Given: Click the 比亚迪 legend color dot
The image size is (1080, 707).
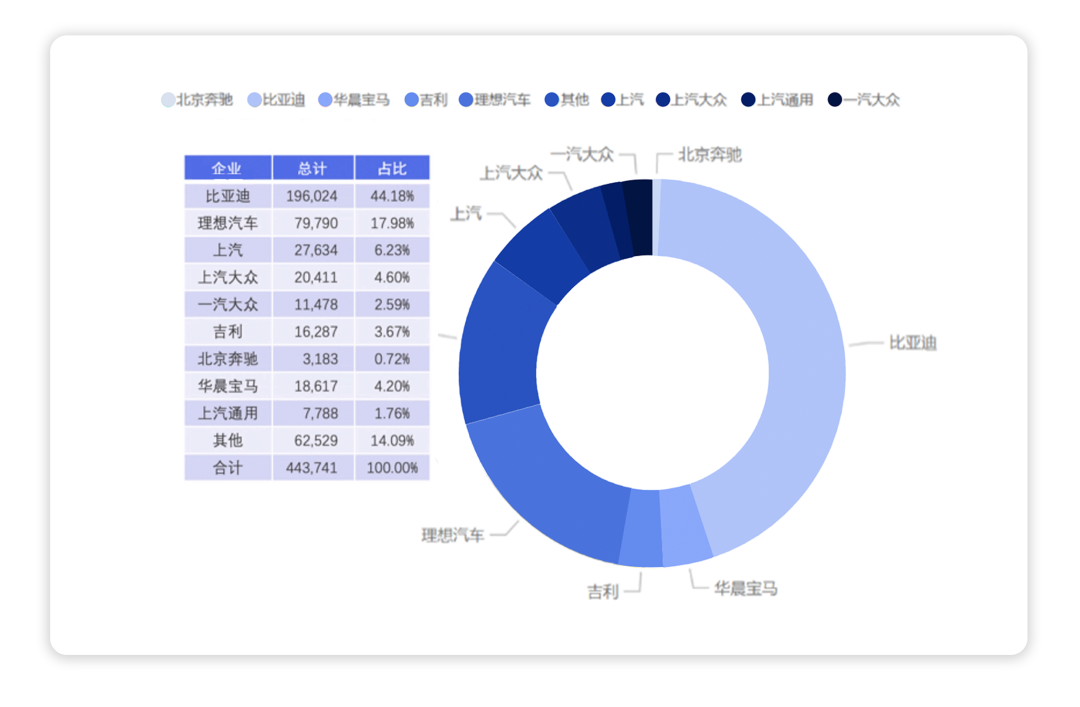Looking at the screenshot, I should pyautogui.click(x=254, y=100).
